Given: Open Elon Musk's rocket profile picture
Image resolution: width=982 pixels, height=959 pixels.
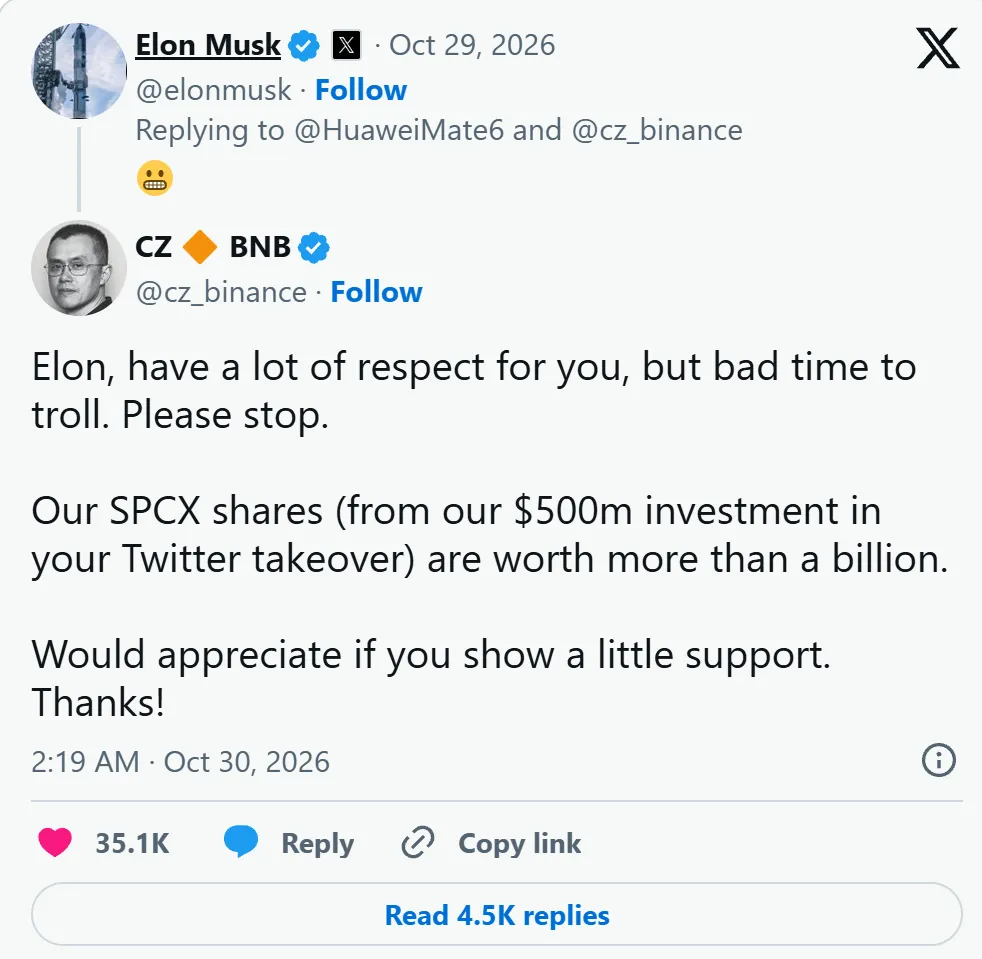Looking at the screenshot, I should click(79, 71).
